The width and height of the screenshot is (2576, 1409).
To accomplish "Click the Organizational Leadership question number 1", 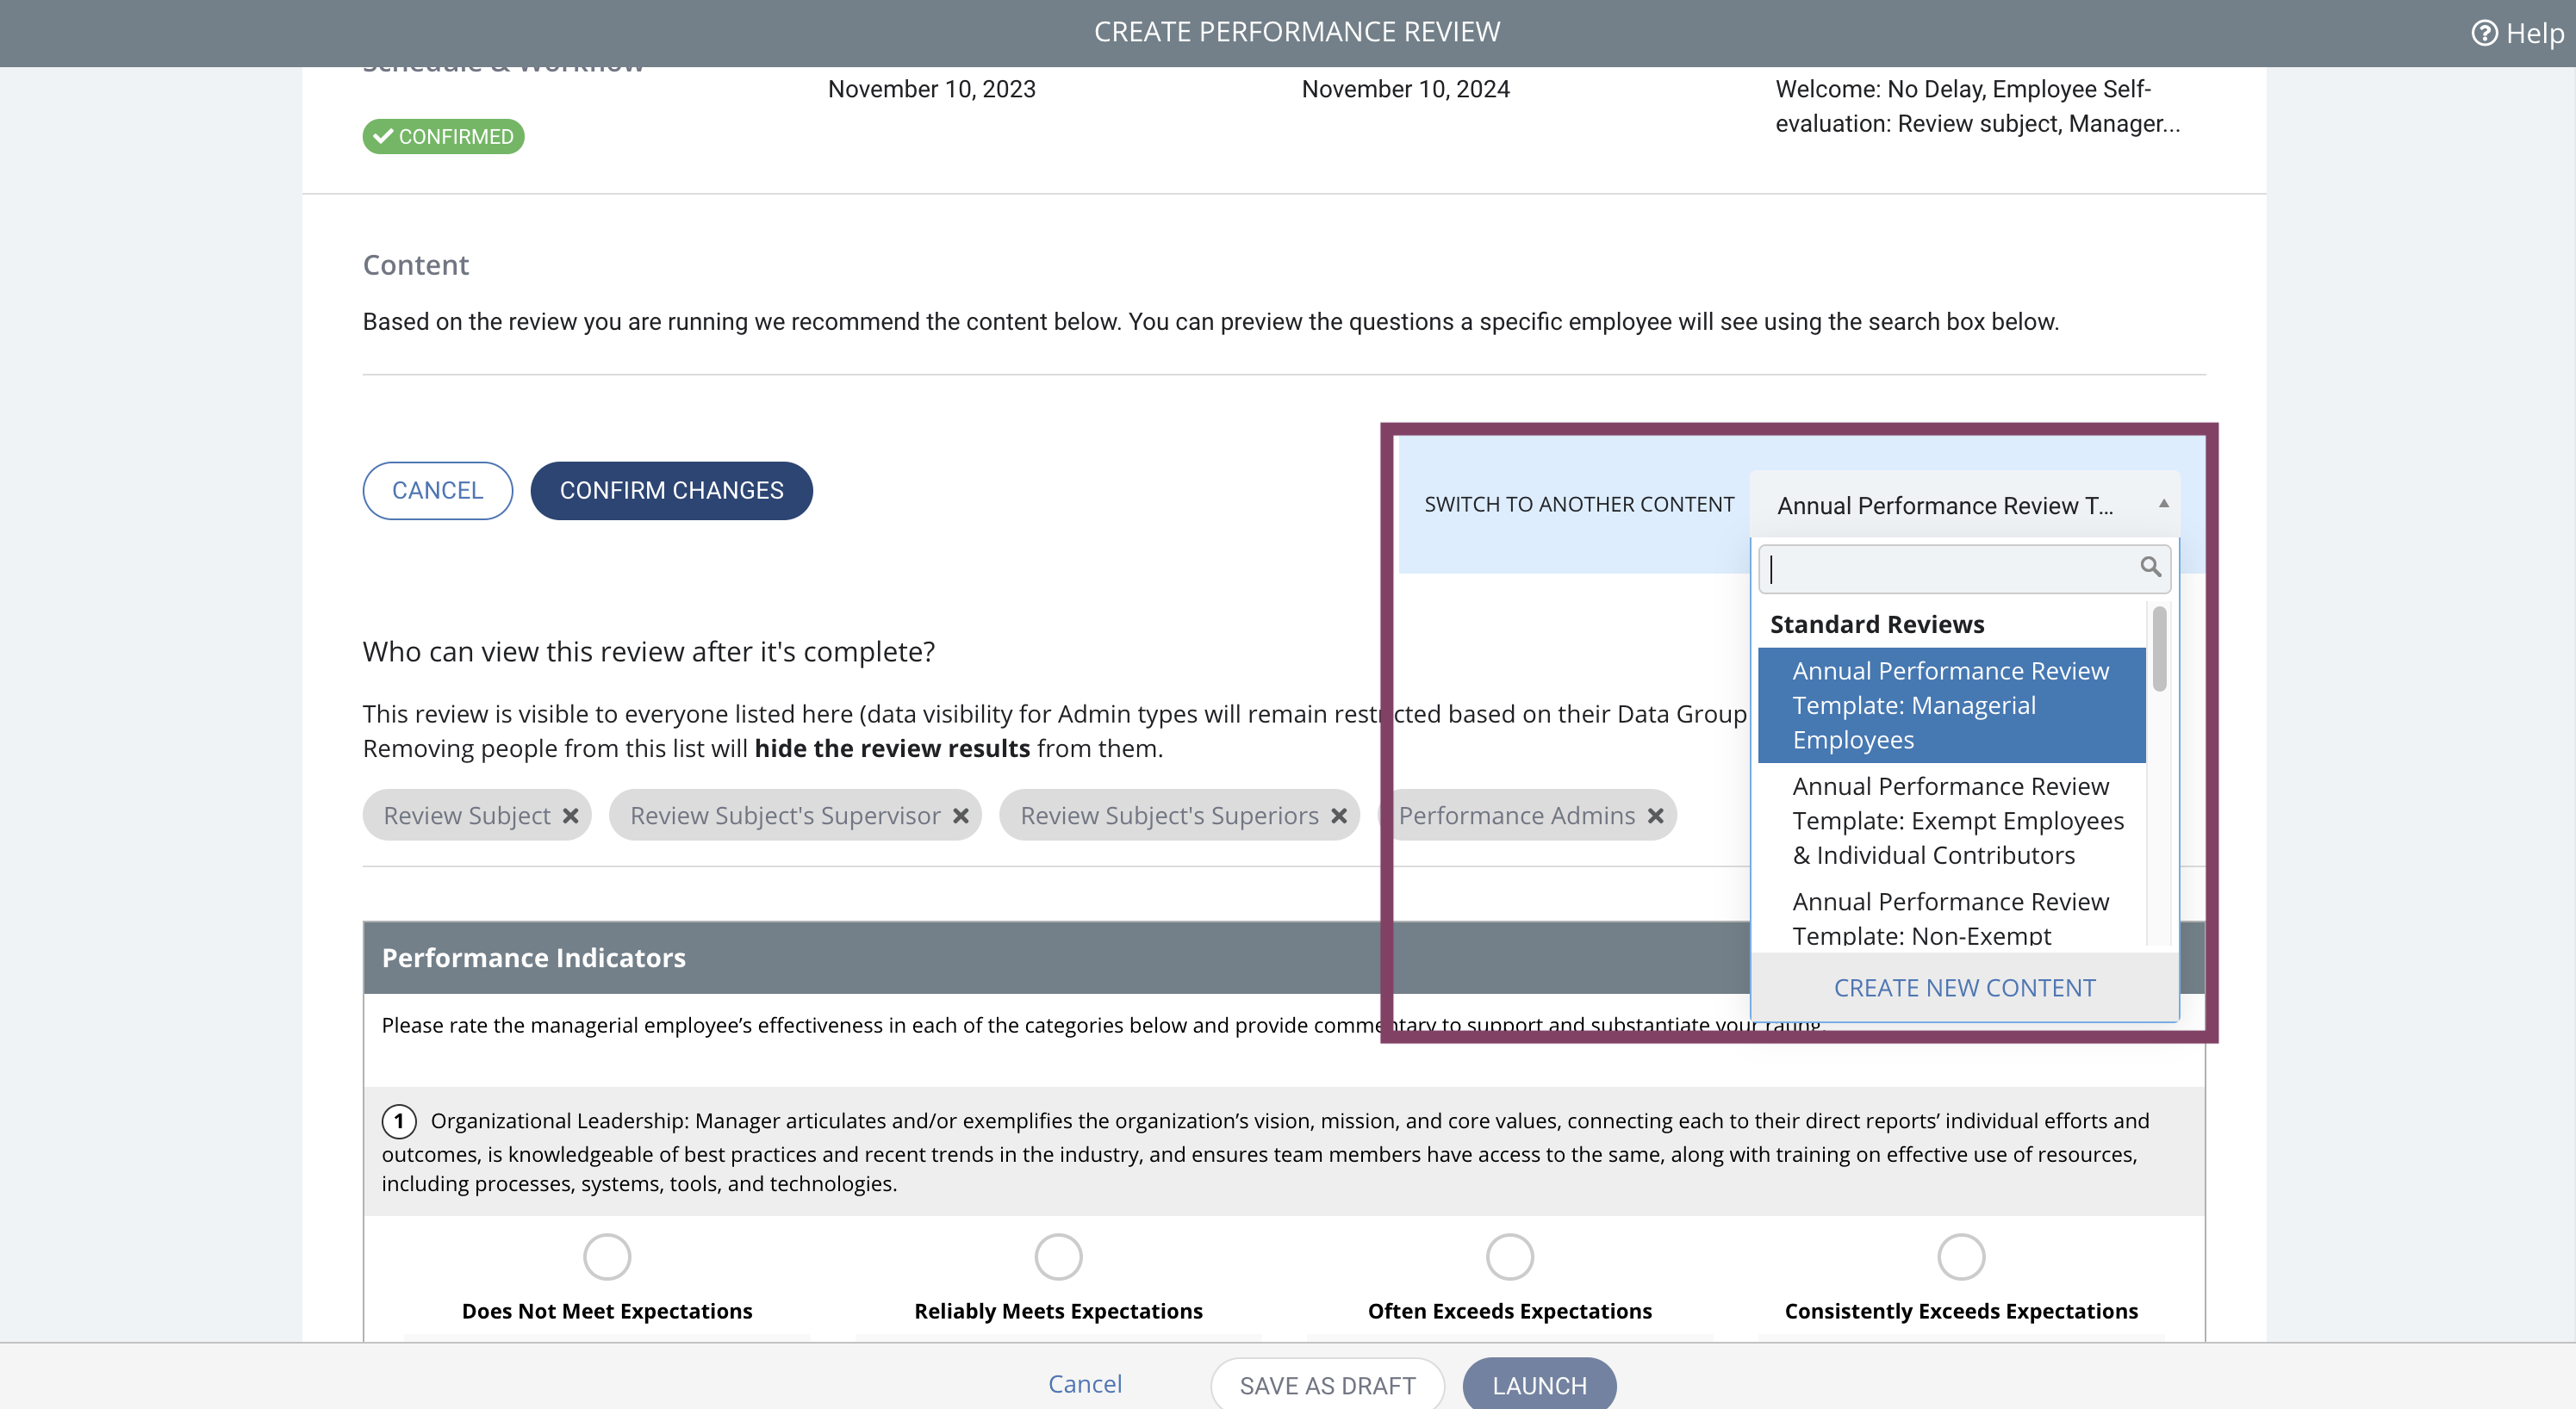I will tap(399, 1121).
